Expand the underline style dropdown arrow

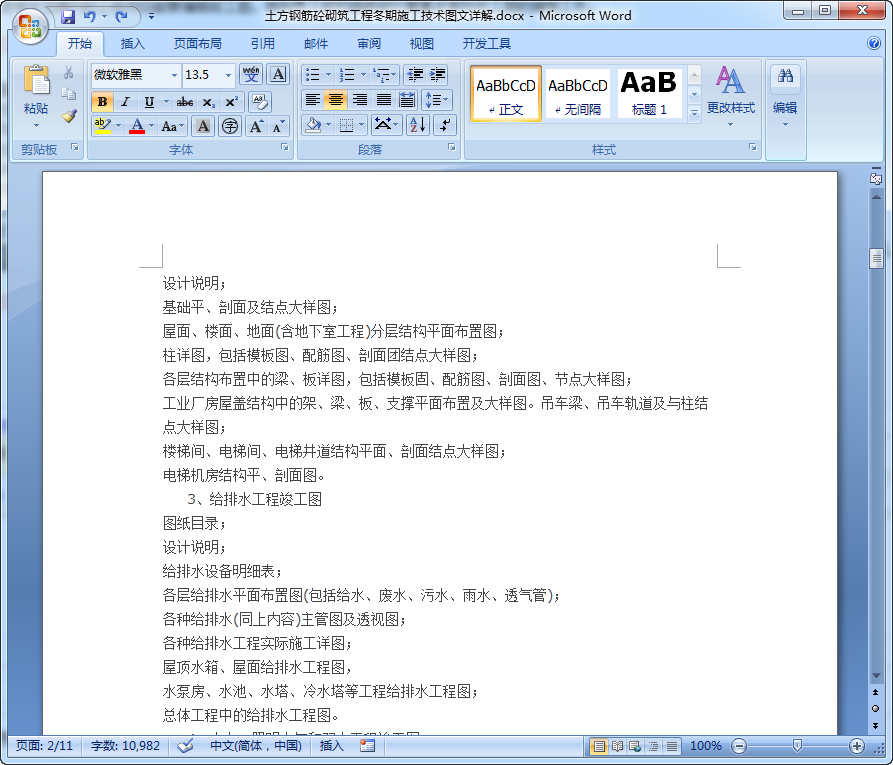point(166,102)
